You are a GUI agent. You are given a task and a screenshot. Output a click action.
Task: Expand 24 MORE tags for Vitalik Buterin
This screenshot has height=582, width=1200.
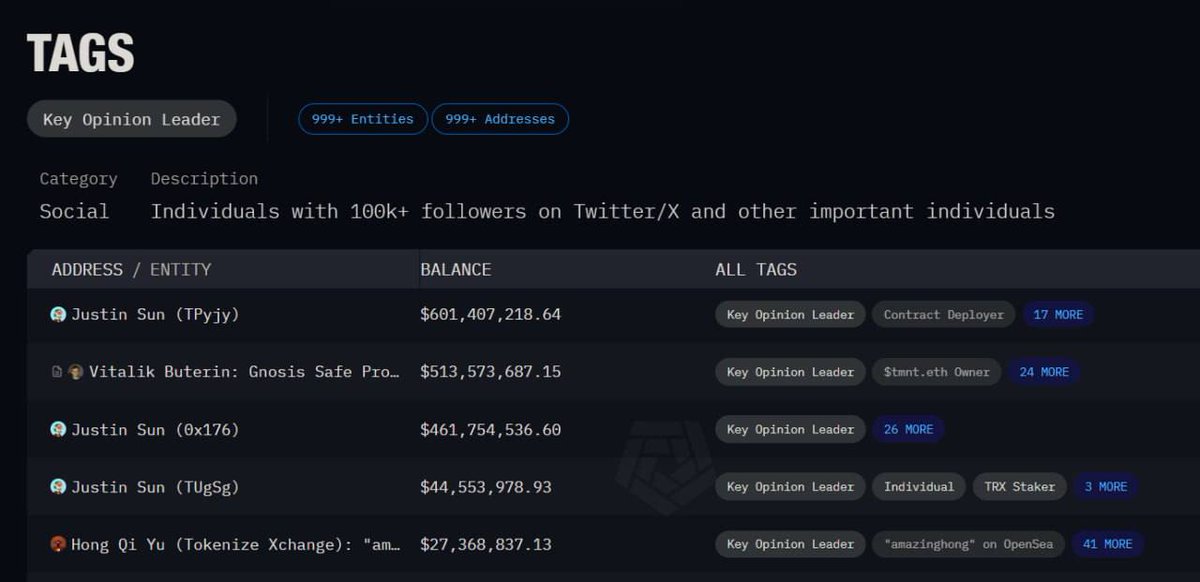tap(1044, 372)
